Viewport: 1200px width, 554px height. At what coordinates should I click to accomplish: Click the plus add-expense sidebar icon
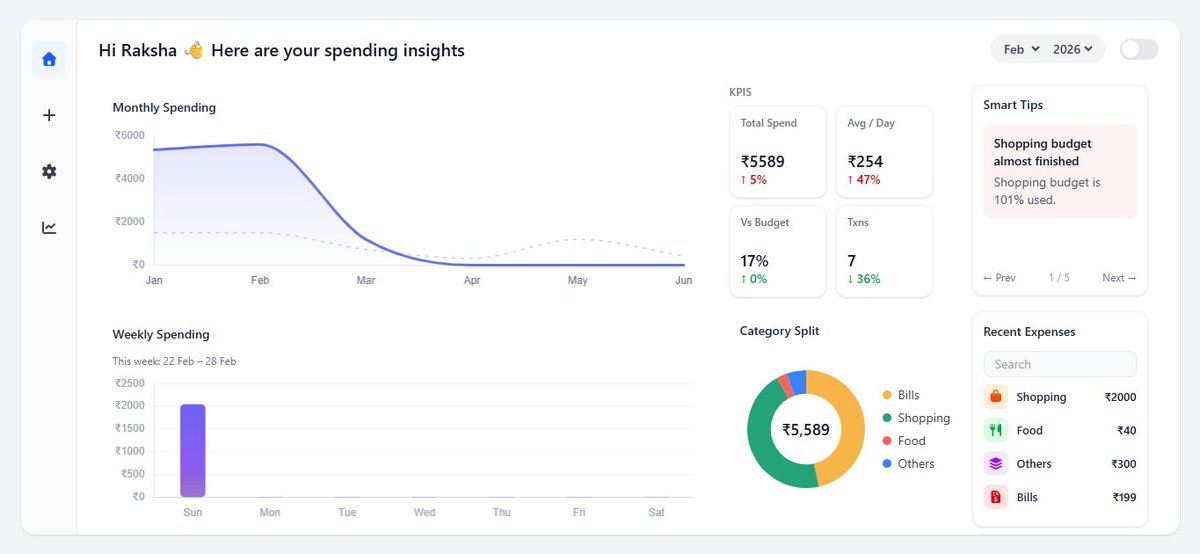pos(49,115)
